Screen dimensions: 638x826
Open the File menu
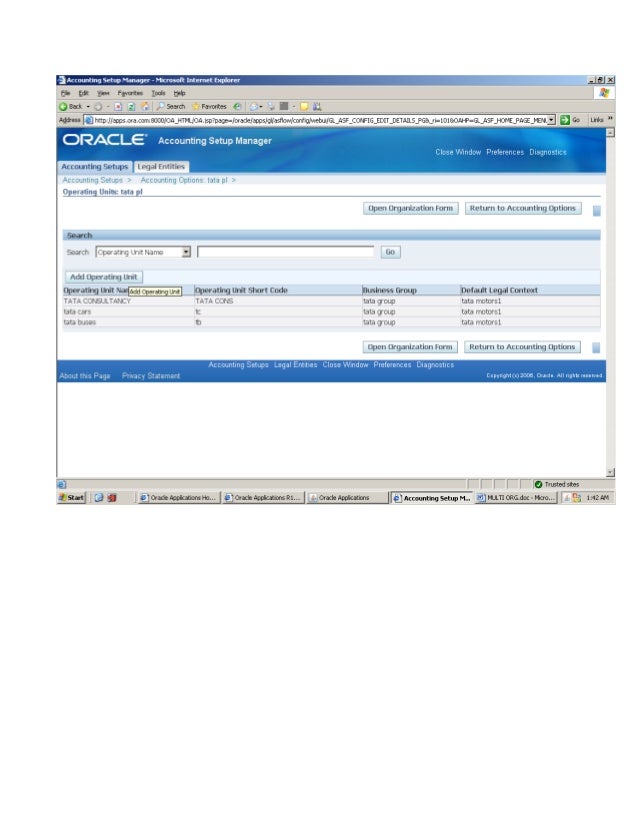click(66, 93)
